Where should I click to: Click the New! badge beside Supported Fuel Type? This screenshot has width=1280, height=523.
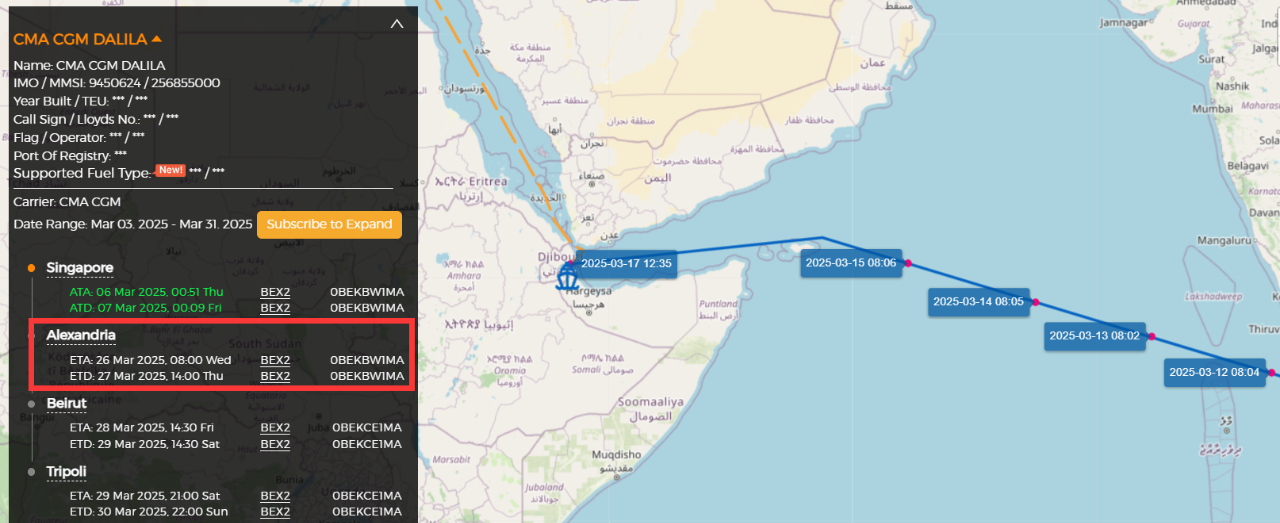click(x=170, y=170)
